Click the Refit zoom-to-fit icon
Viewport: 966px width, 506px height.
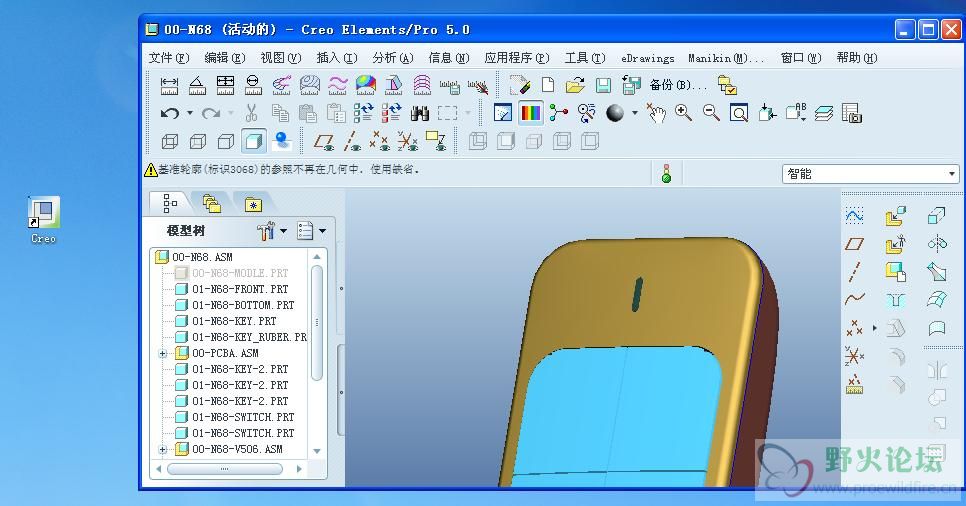point(739,113)
